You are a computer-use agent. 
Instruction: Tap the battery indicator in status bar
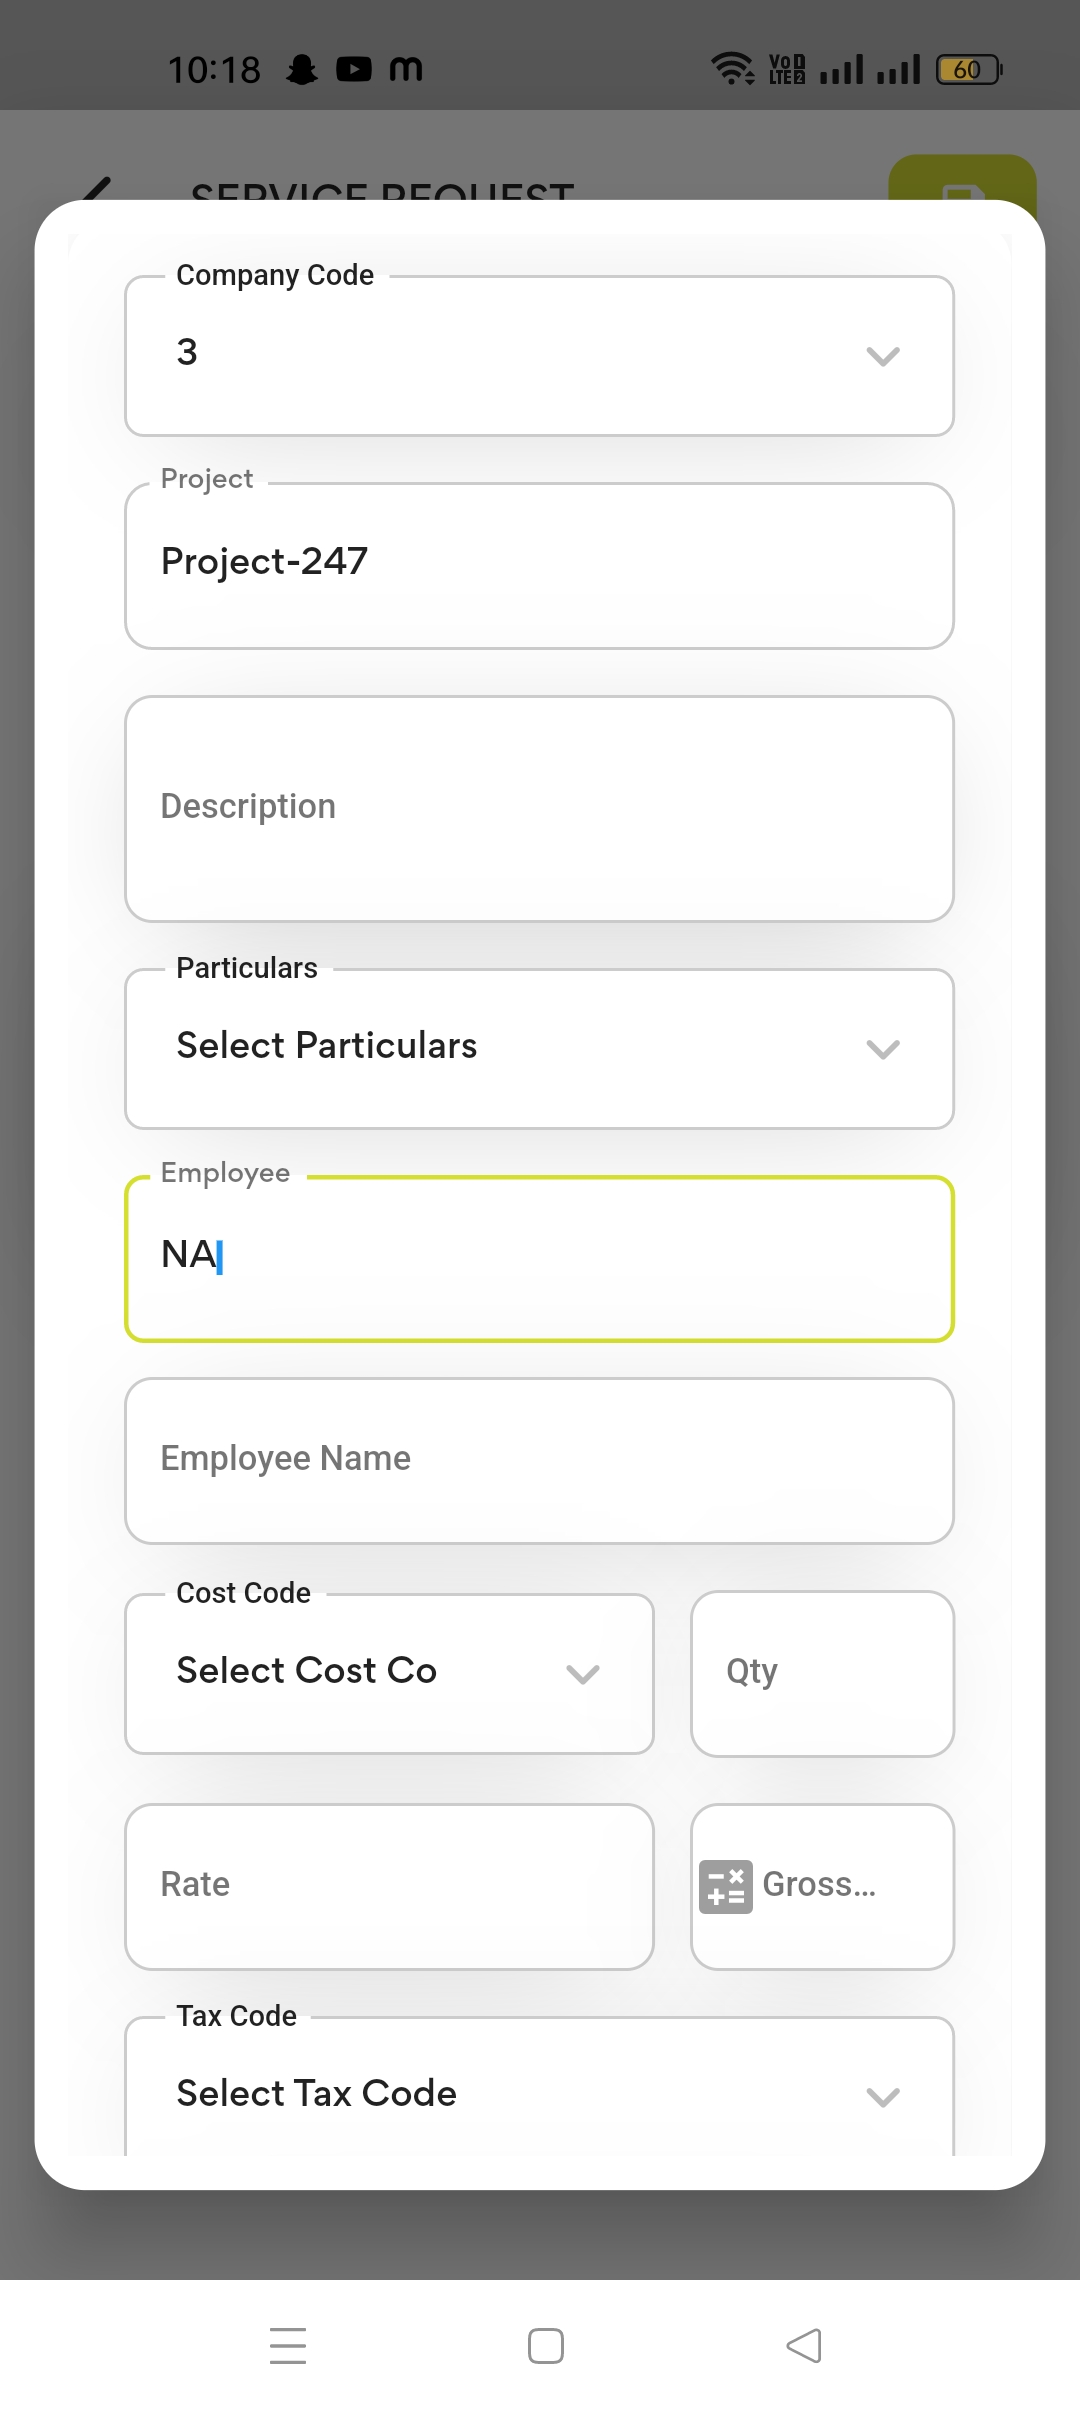[968, 69]
